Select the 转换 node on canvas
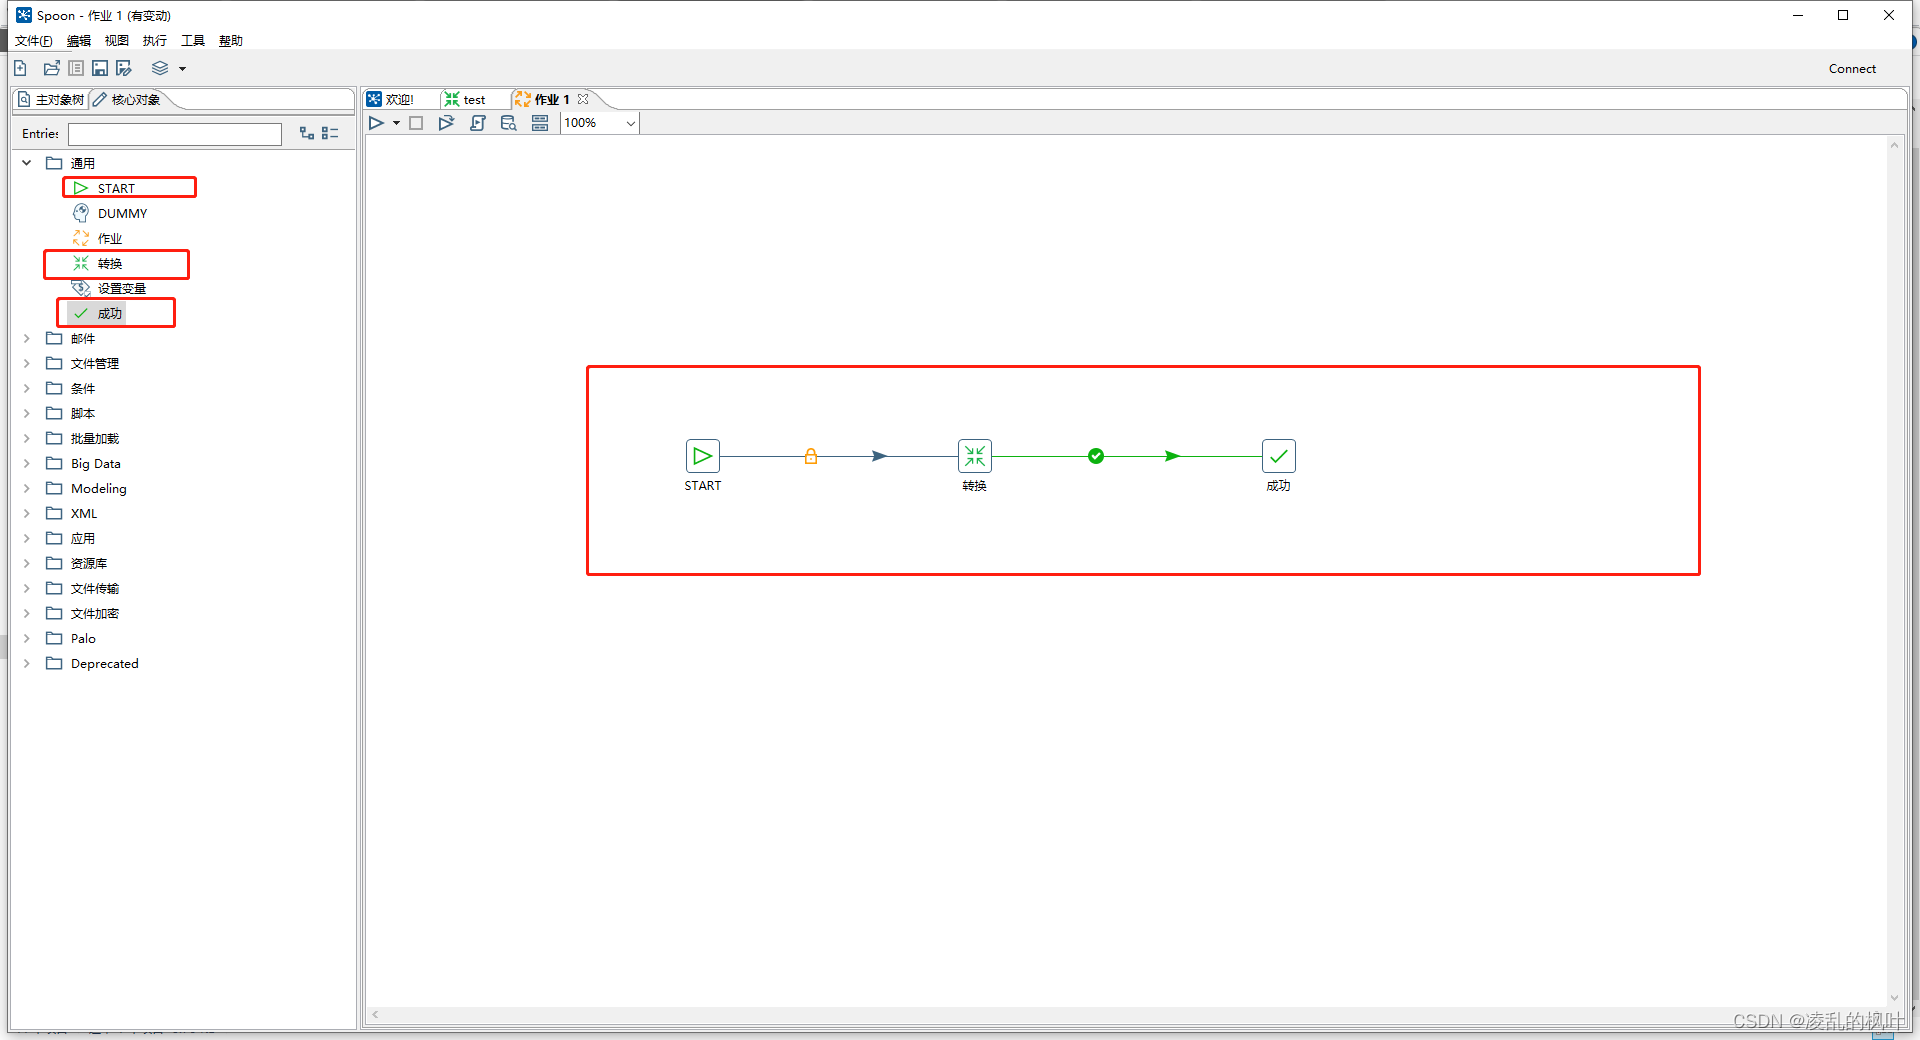 (x=975, y=456)
